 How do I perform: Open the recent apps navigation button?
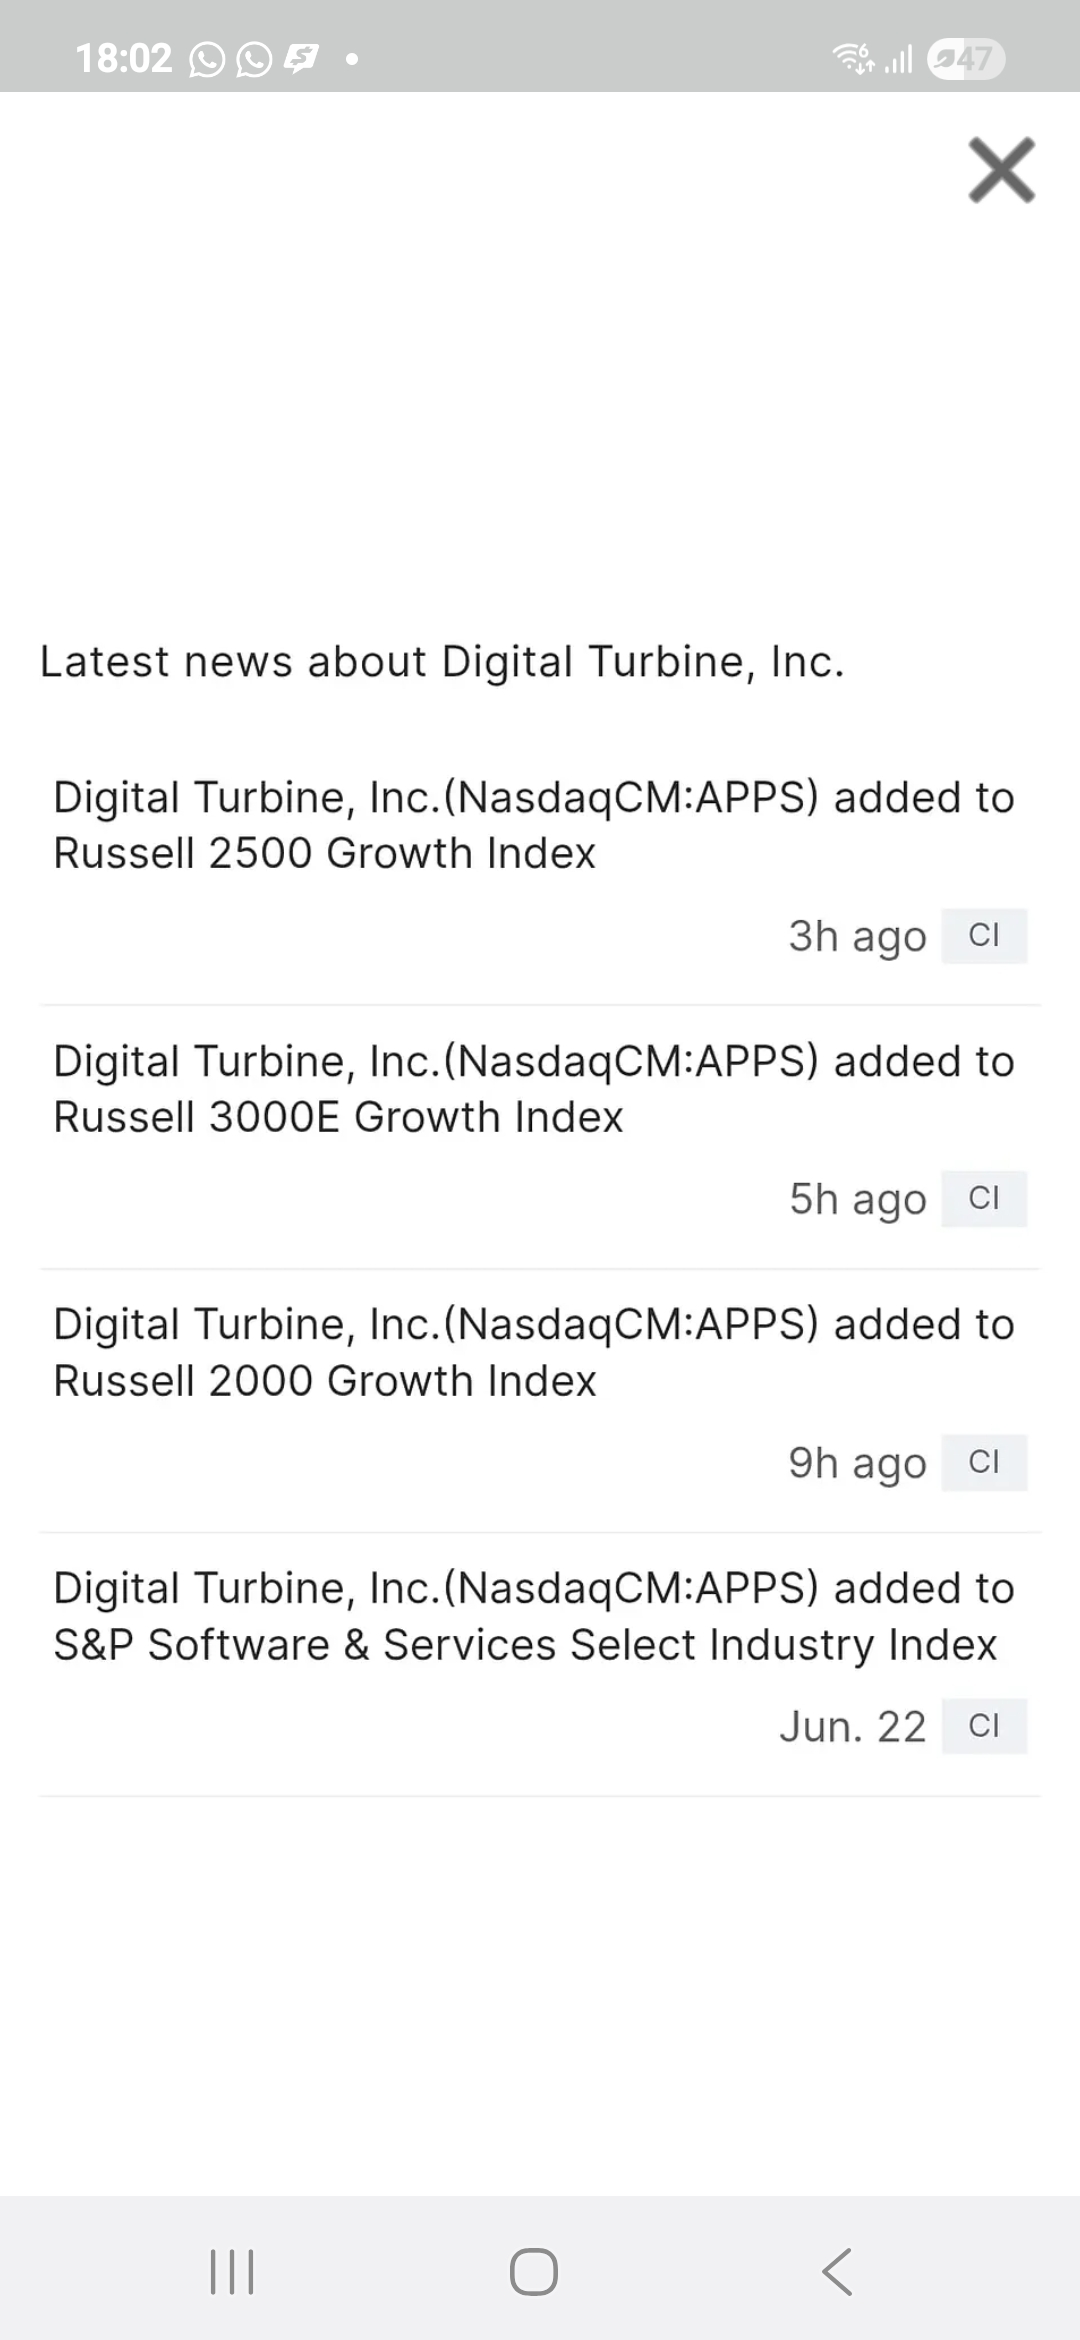(x=232, y=2271)
